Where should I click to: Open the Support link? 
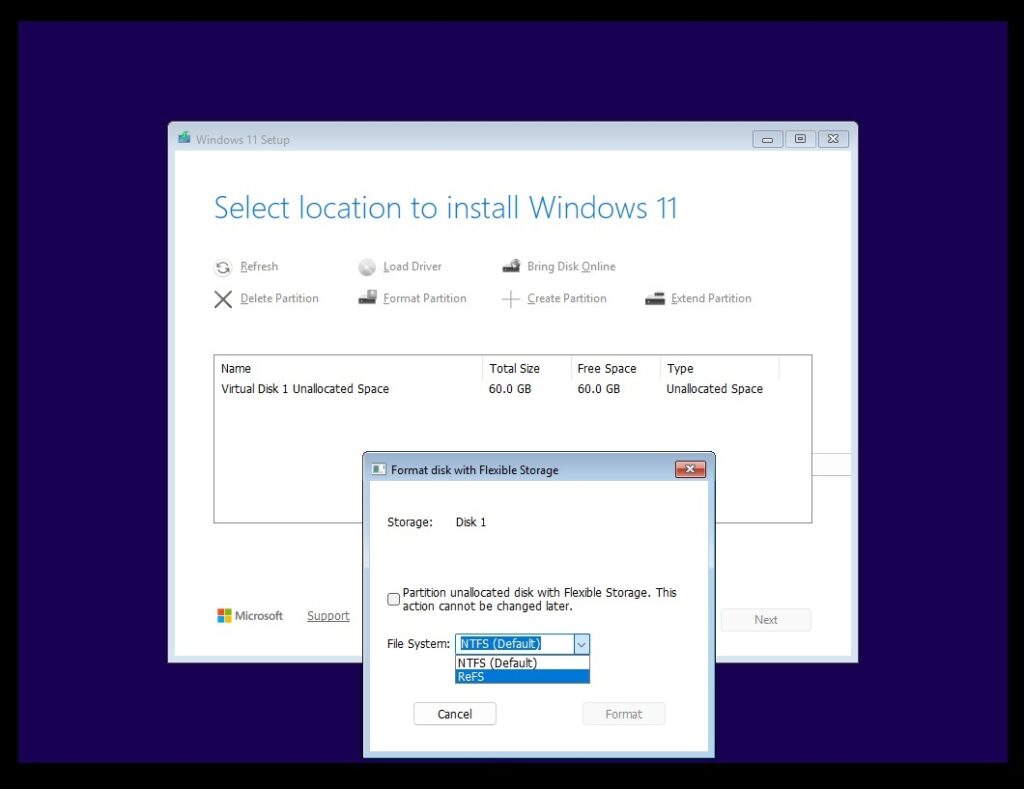coord(328,615)
